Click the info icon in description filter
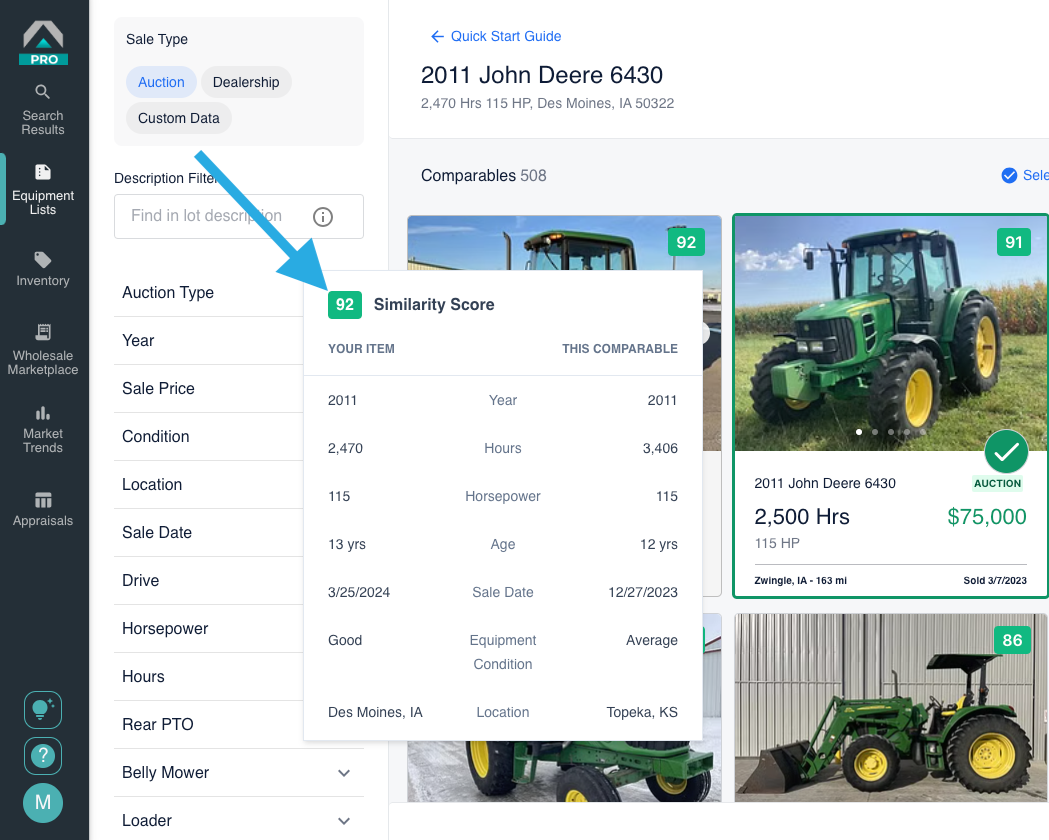This screenshot has width=1049, height=840. [x=322, y=217]
